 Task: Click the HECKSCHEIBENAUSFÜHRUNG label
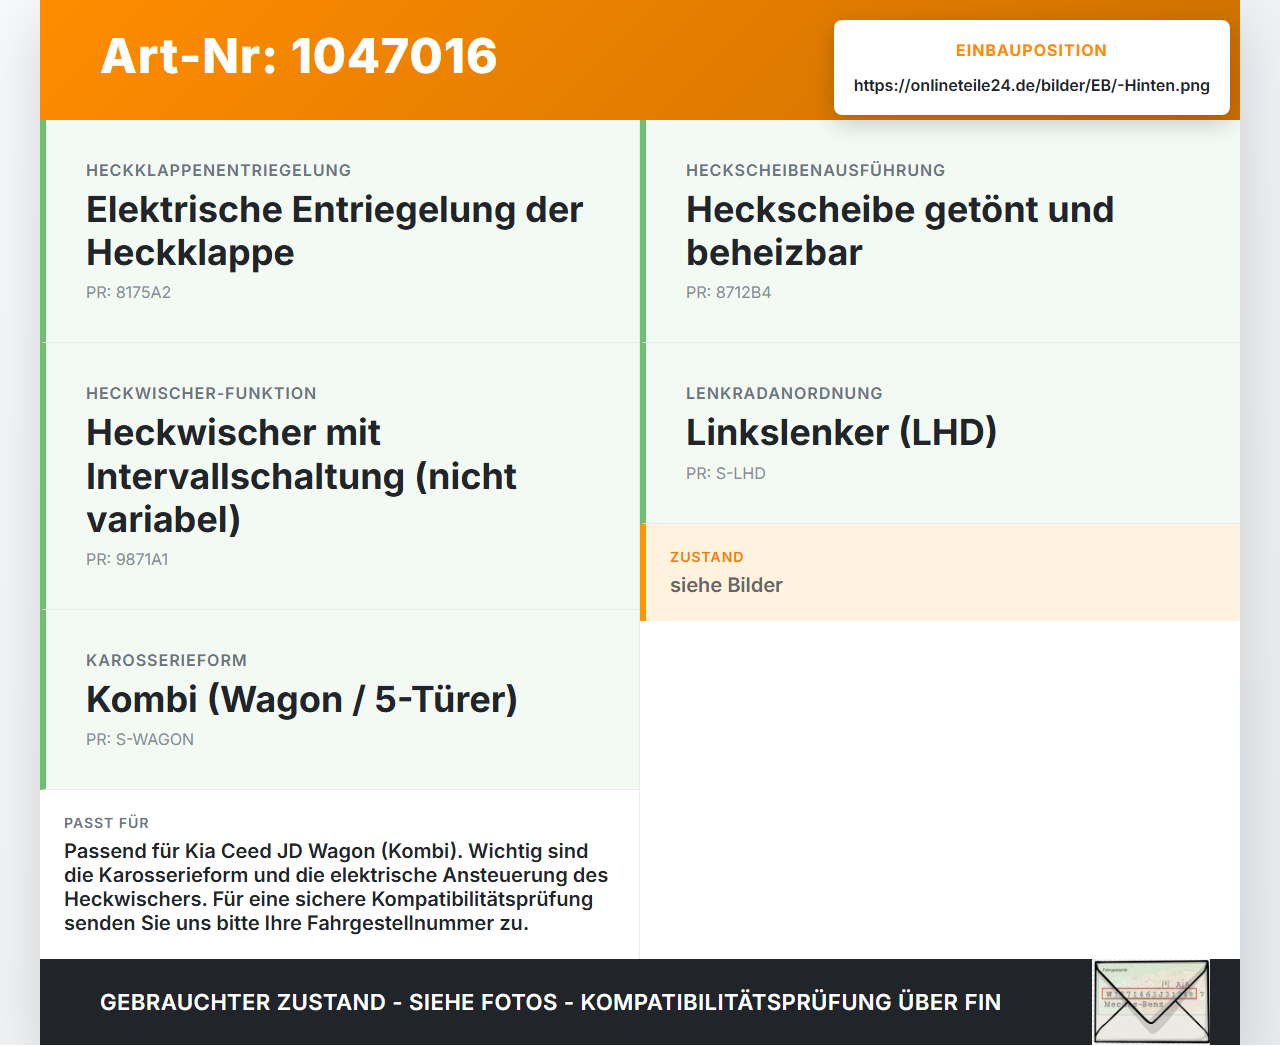[x=815, y=170]
